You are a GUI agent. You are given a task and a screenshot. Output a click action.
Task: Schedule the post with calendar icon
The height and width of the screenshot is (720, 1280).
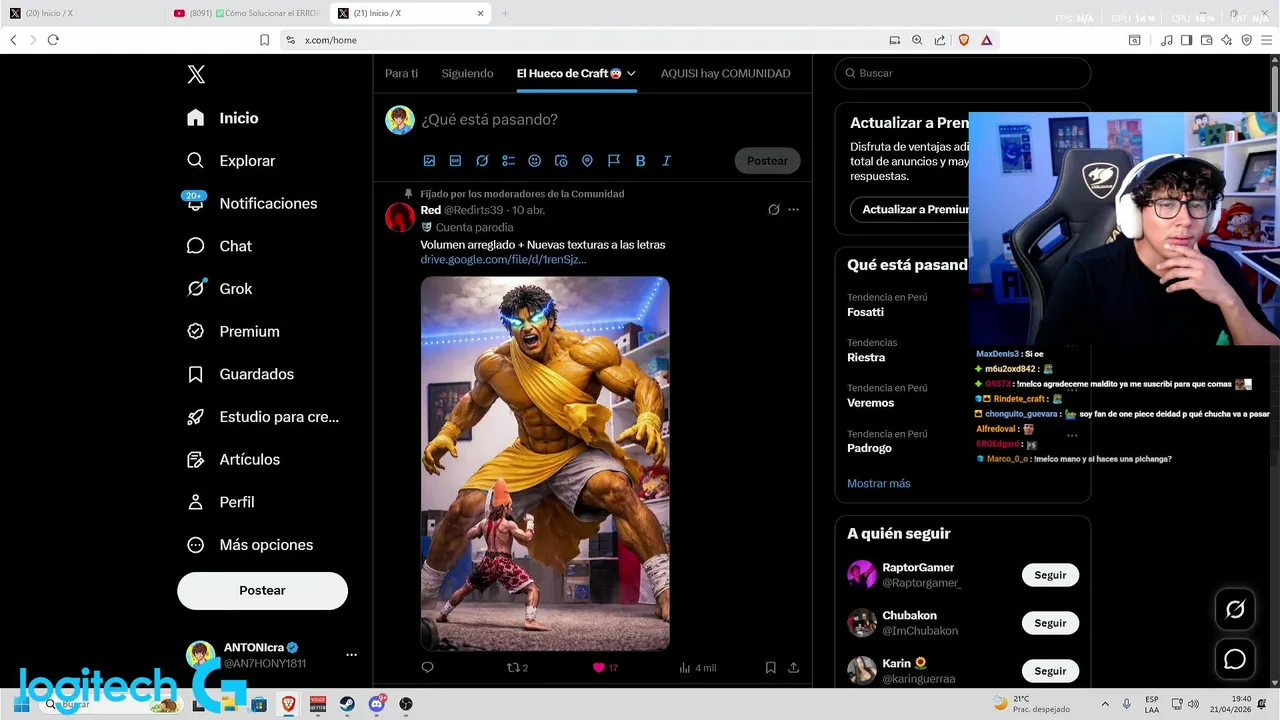(561, 161)
